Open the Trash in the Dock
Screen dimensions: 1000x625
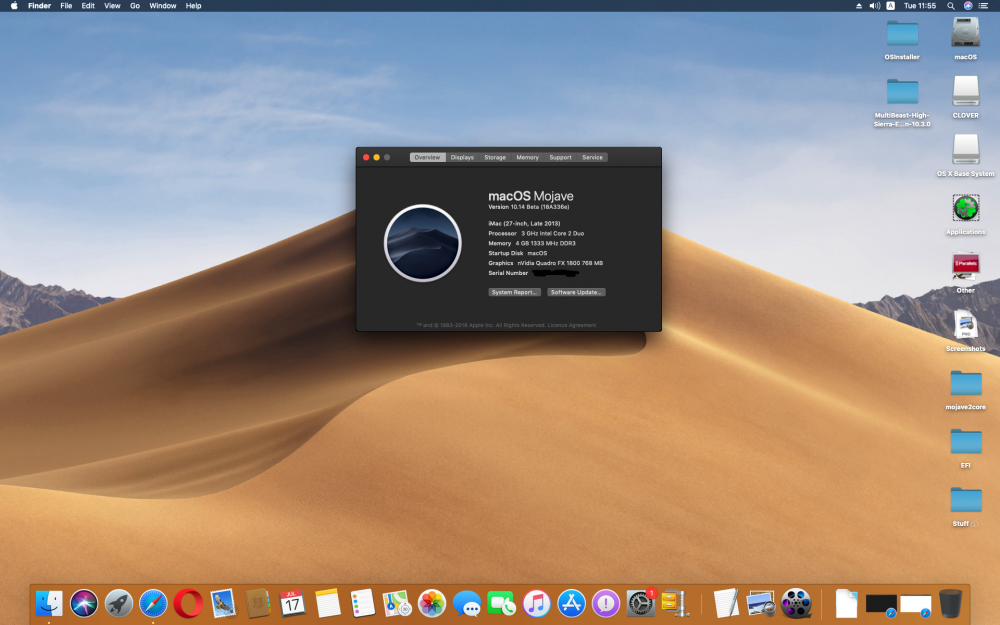[950, 603]
